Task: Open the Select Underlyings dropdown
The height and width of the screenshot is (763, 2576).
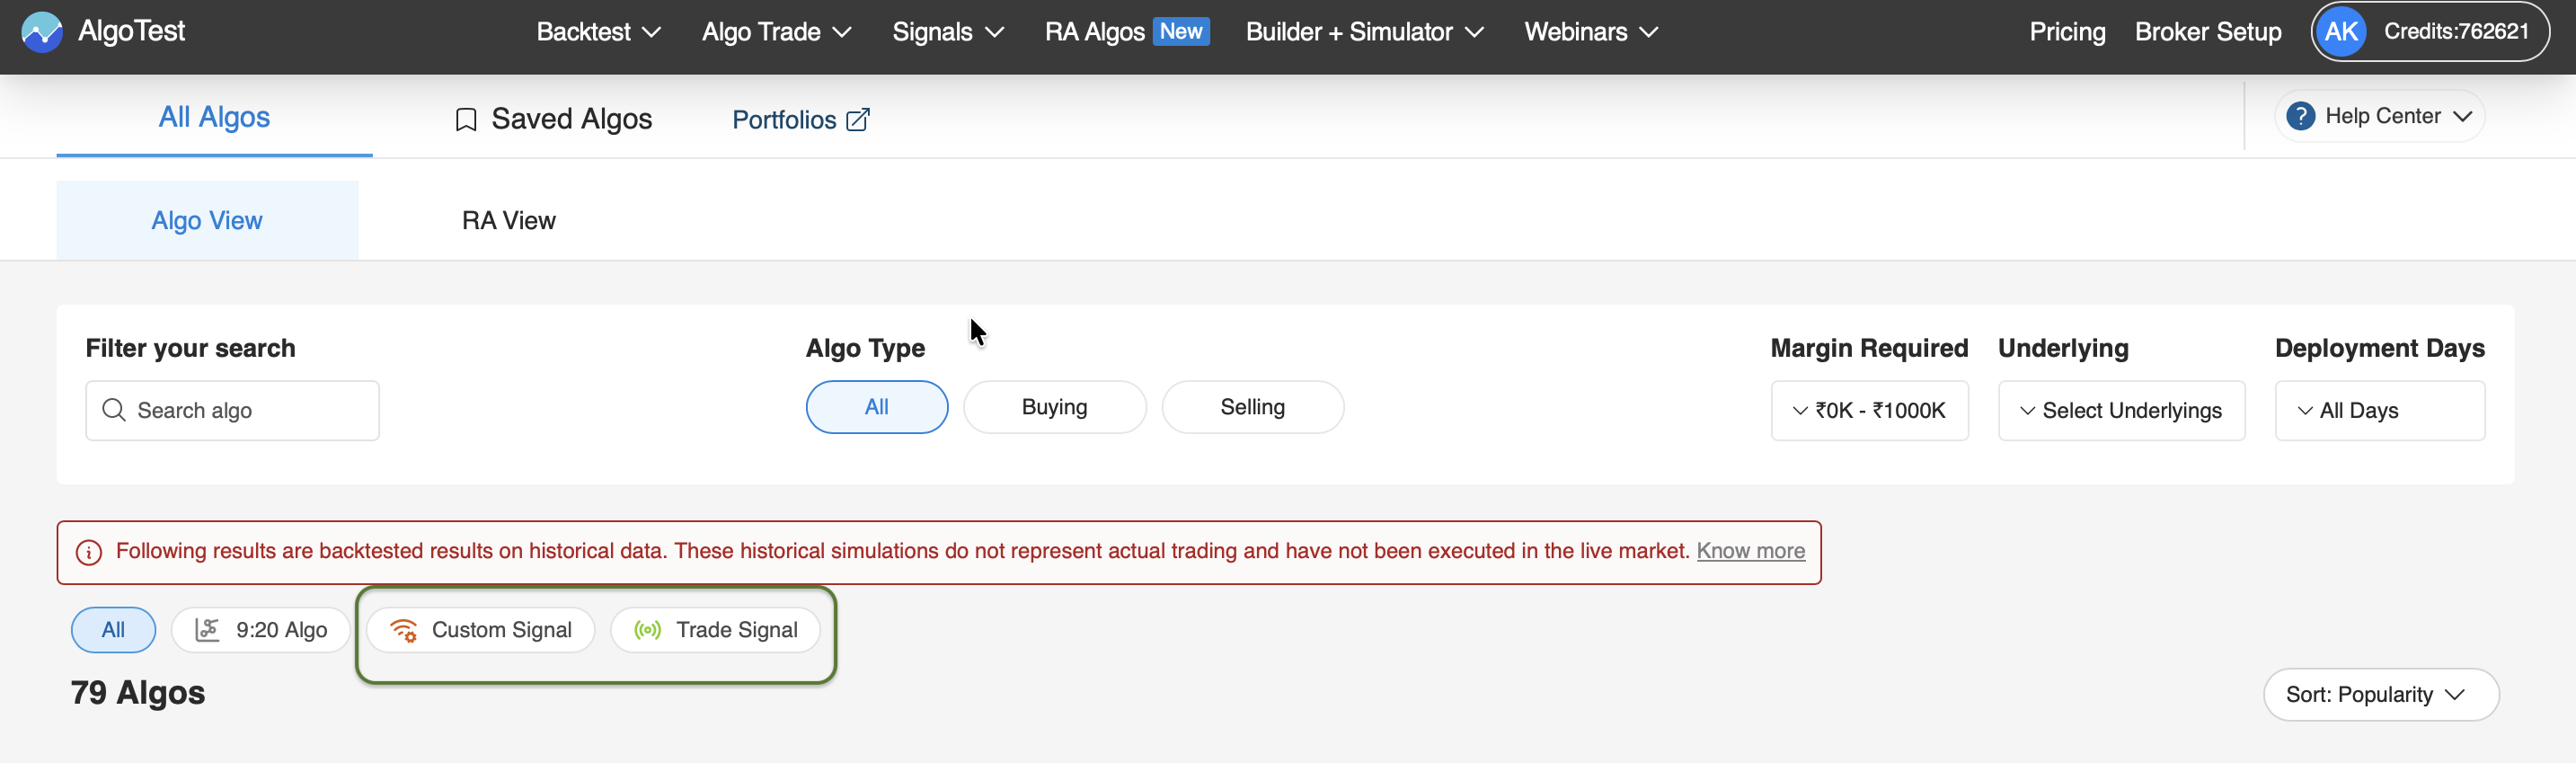Action: 2121,410
